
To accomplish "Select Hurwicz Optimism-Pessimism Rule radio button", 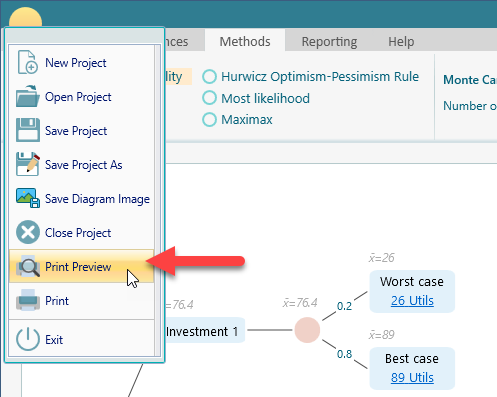I will (209, 76).
